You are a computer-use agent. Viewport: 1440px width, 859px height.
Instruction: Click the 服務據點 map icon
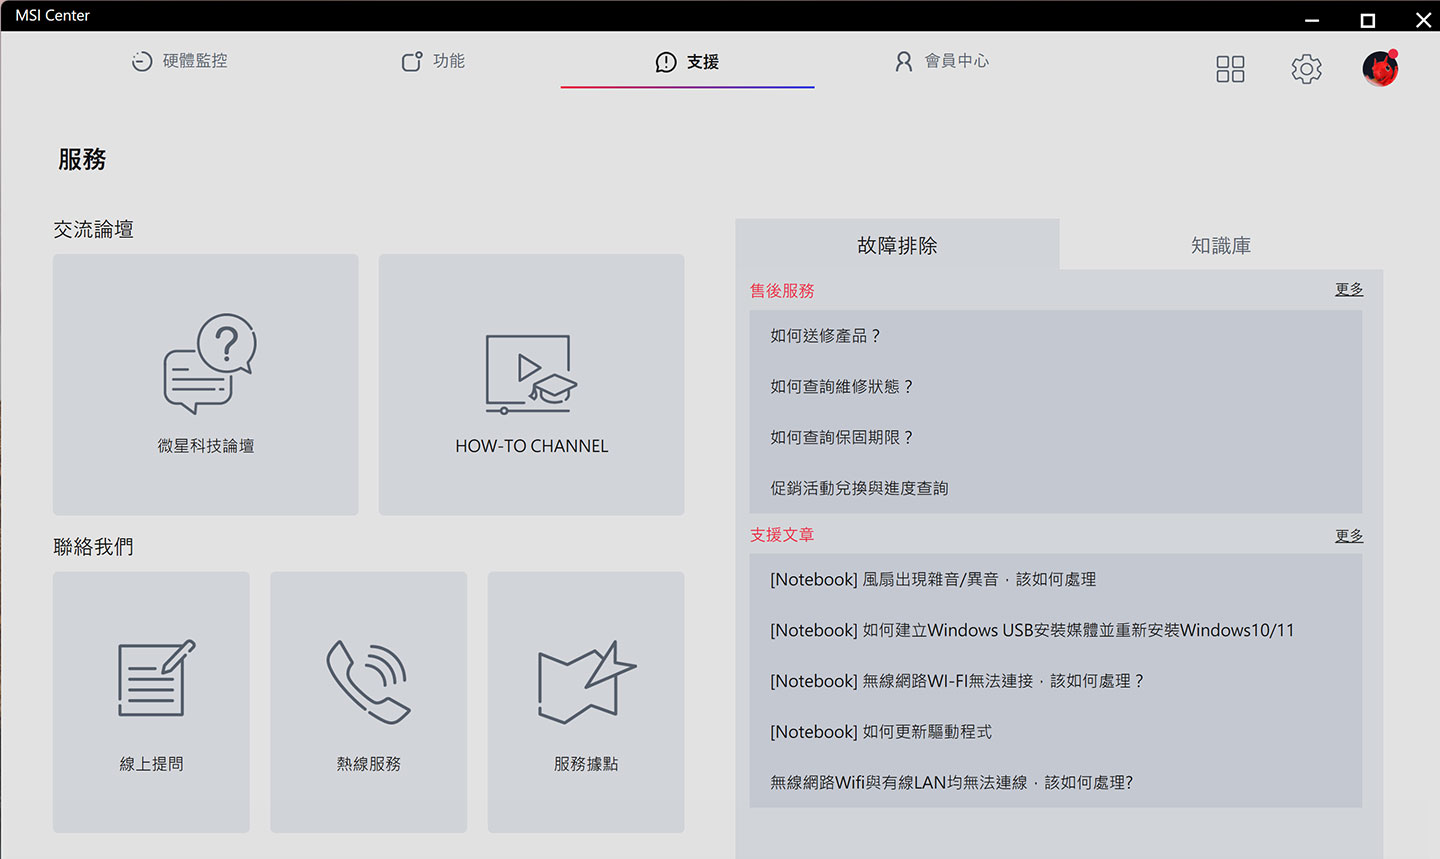pos(586,682)
